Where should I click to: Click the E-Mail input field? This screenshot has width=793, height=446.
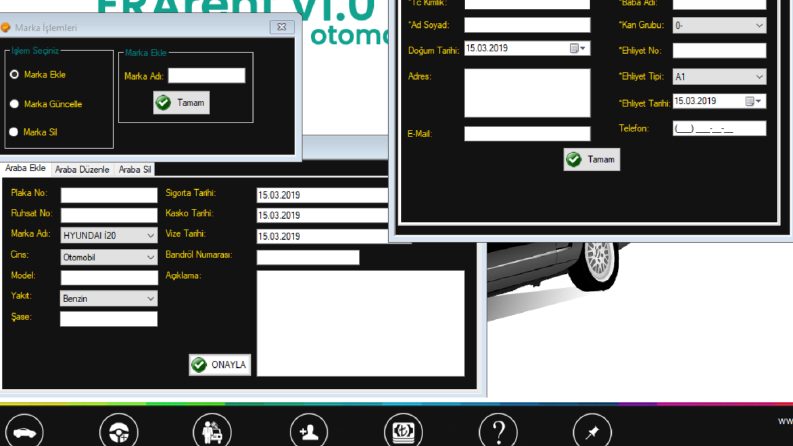click(x=527, y=134)
